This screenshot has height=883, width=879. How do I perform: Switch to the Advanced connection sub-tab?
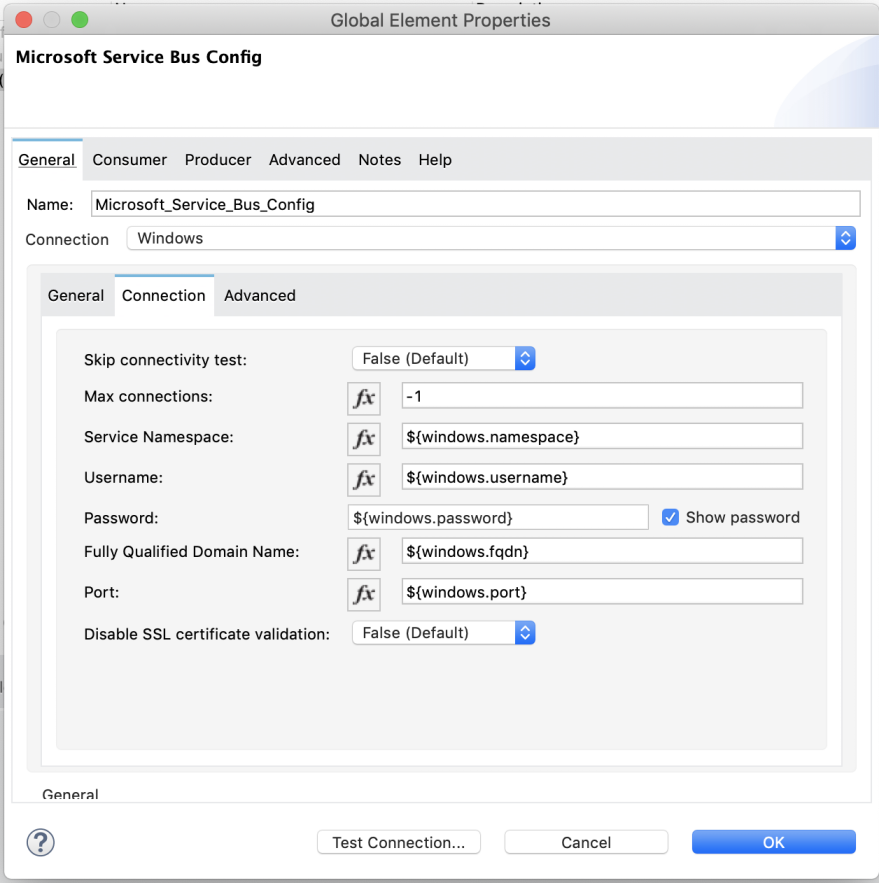259,295
